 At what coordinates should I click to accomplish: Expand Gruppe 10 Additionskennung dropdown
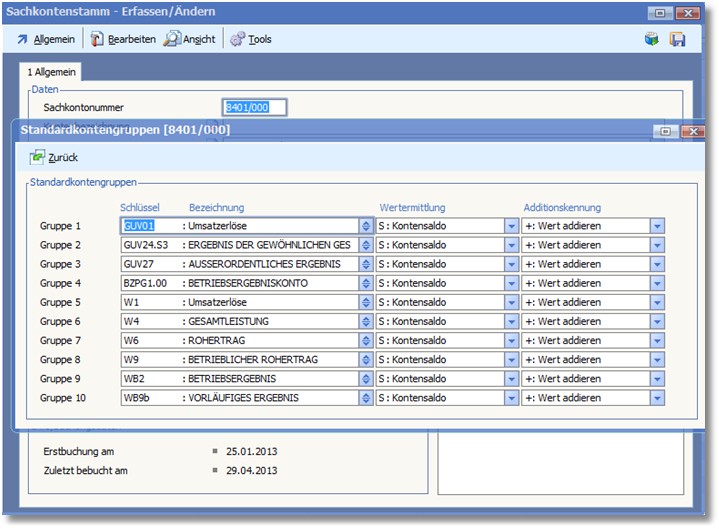(657, 398)
